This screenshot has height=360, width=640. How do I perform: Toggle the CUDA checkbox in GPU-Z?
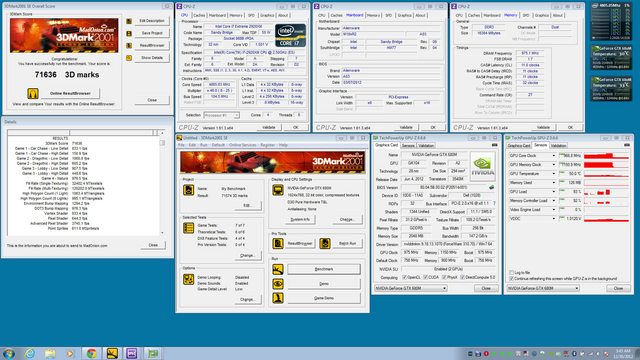tap(425, 277)
